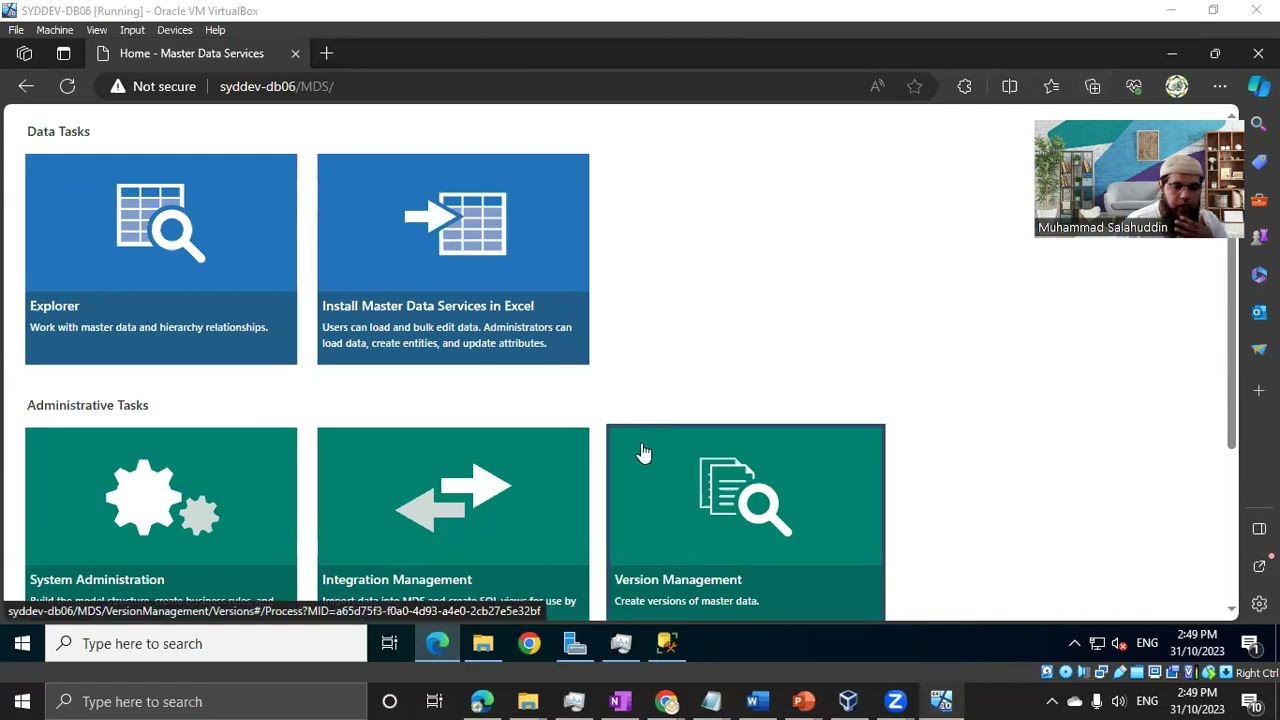Open Edge sidebar Search
The width and height of the screenshot is (1280, 720).
(x=1259, y=124)
